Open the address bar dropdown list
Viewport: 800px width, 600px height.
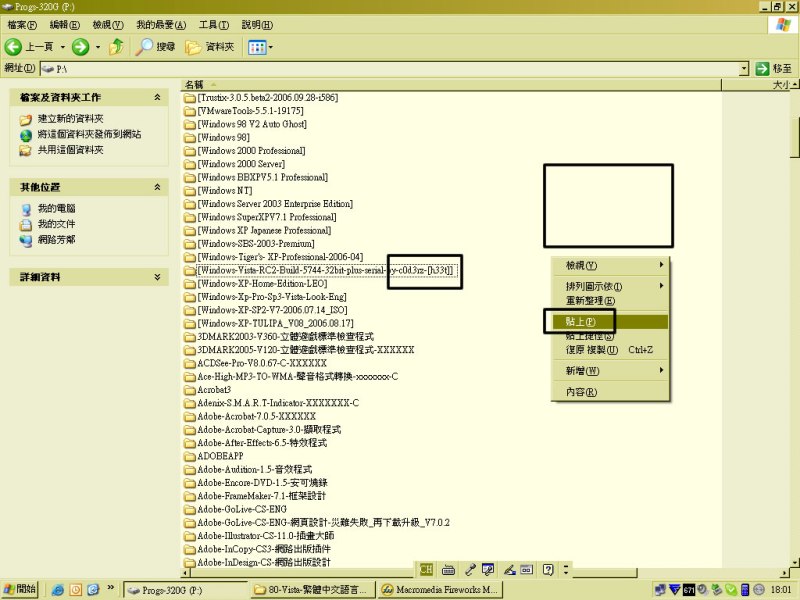[x=744, y=68]
